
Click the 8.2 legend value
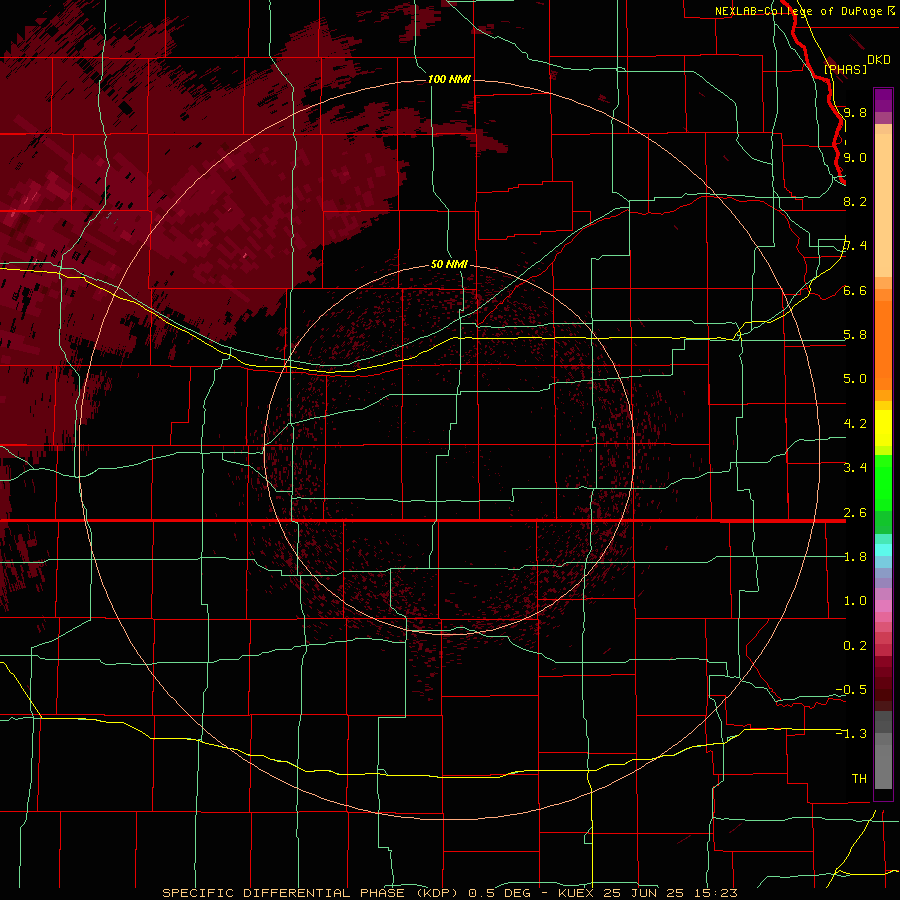coord(855,201)
